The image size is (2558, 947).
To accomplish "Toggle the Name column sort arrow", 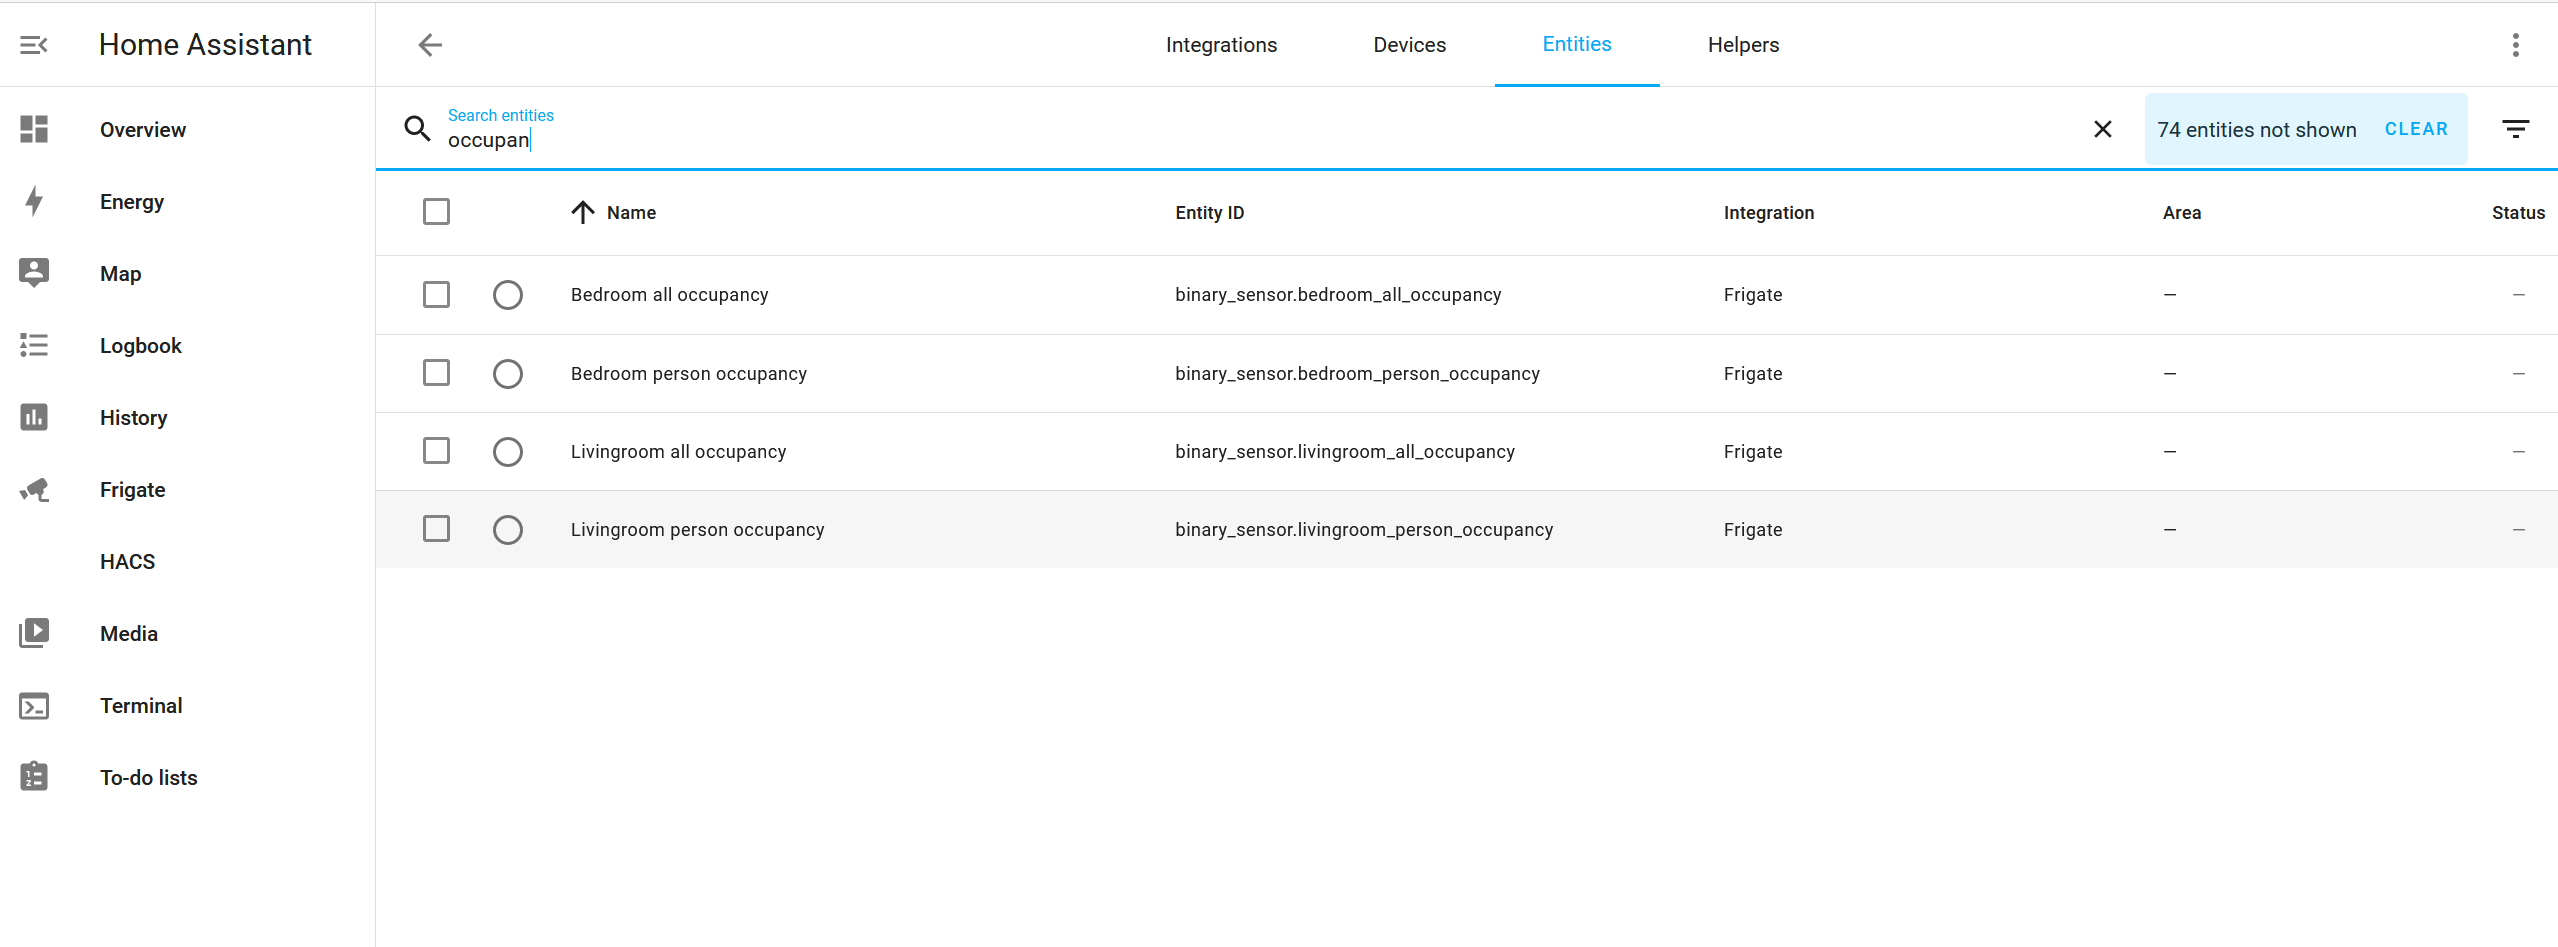I will [x=583, y=212].
